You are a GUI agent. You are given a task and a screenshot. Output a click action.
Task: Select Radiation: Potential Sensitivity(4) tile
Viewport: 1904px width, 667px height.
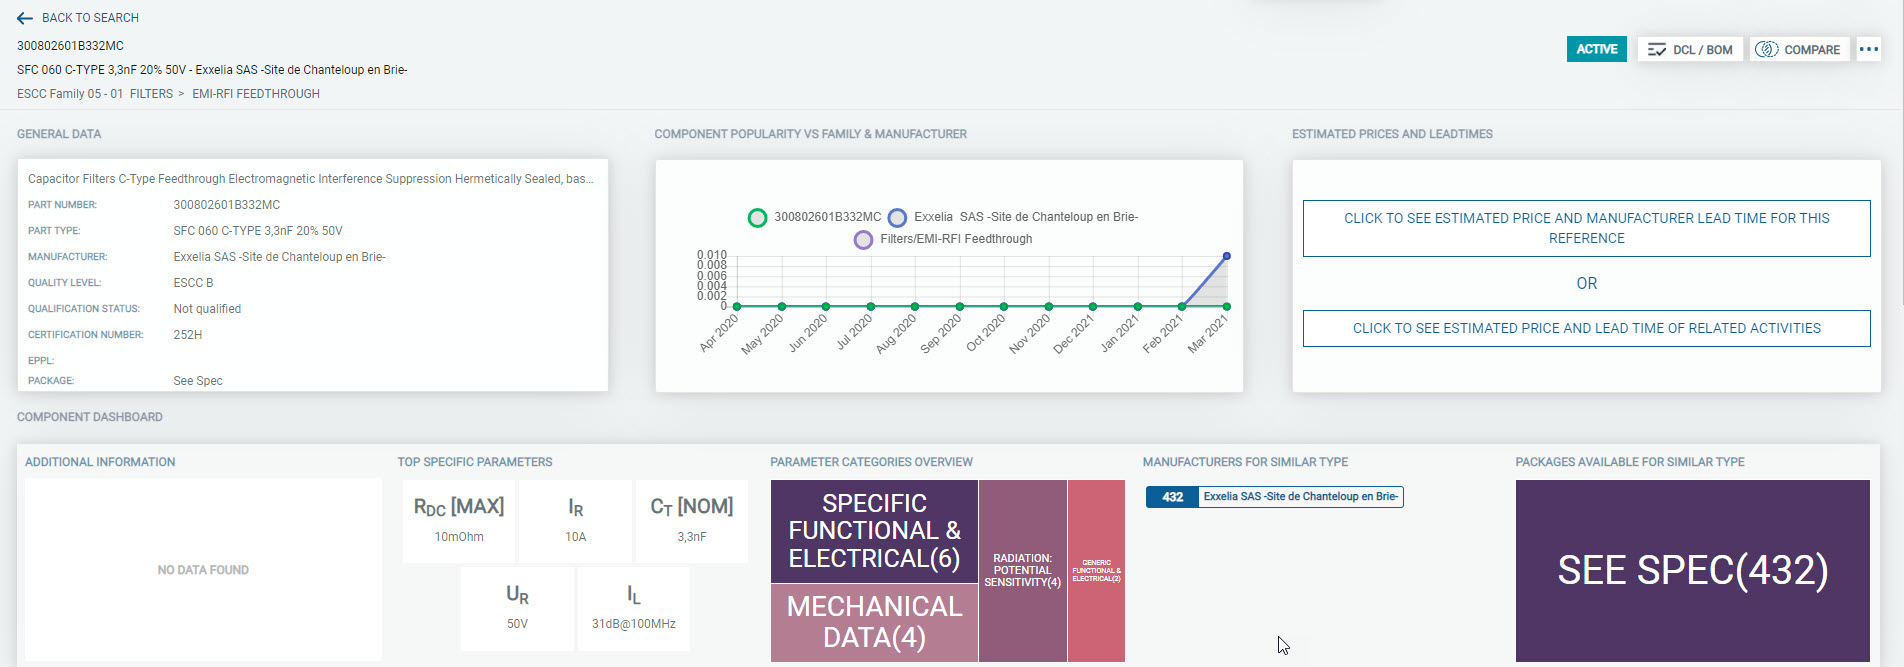[1022, 570]
